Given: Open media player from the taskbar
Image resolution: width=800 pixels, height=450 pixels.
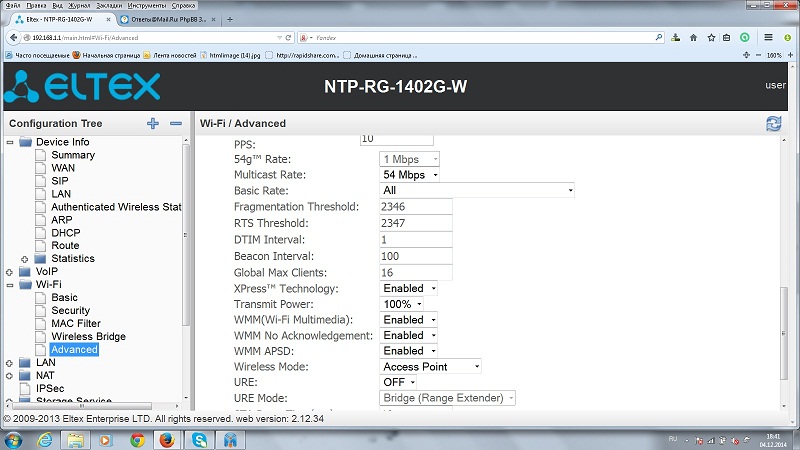Looking at the screenshot, I should 106,440.
